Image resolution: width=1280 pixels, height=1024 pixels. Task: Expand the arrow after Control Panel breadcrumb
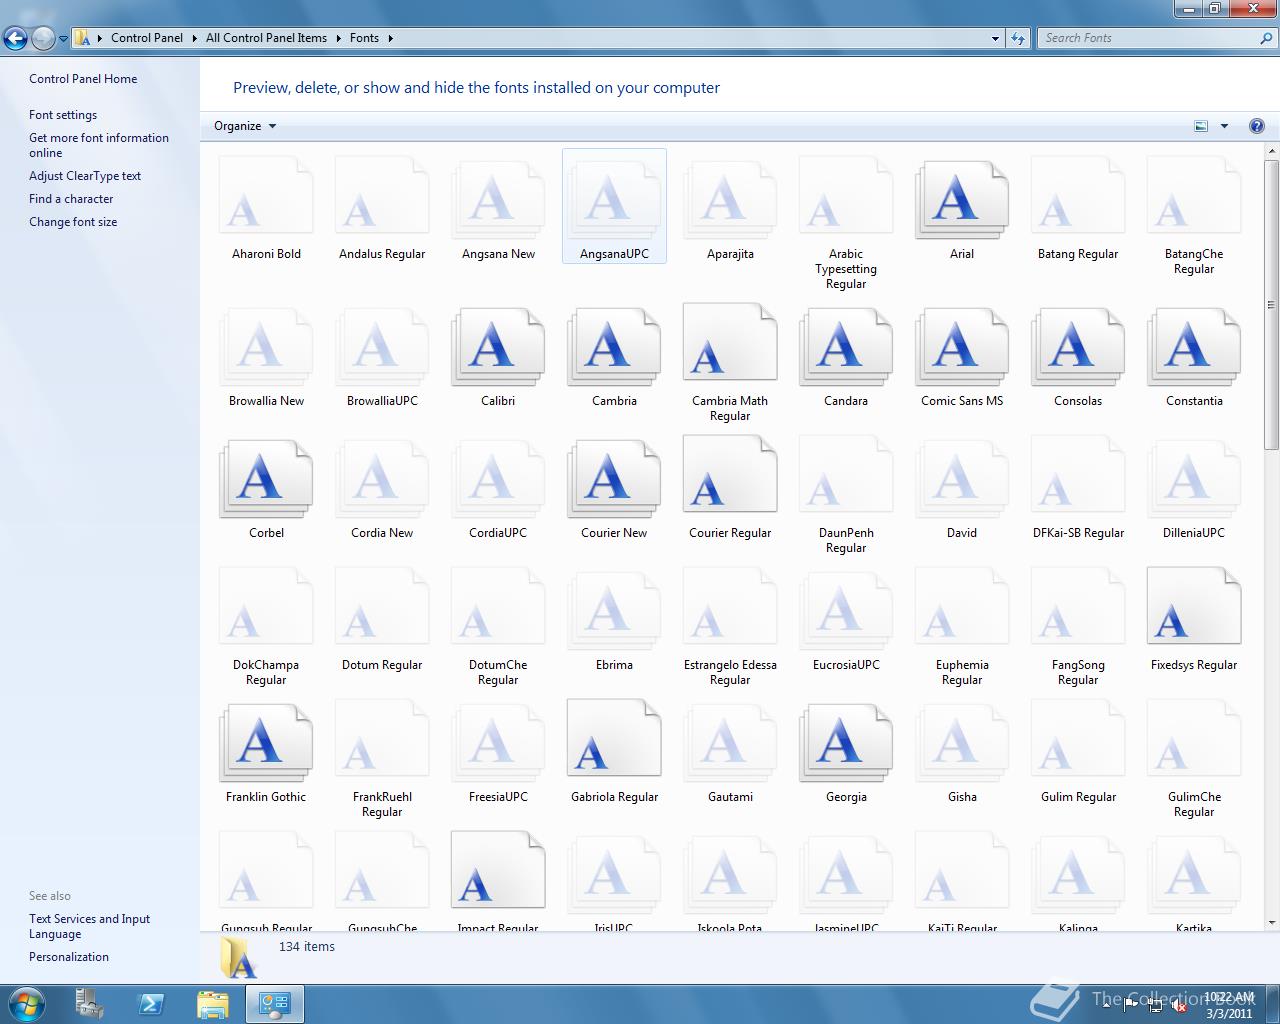195,38
